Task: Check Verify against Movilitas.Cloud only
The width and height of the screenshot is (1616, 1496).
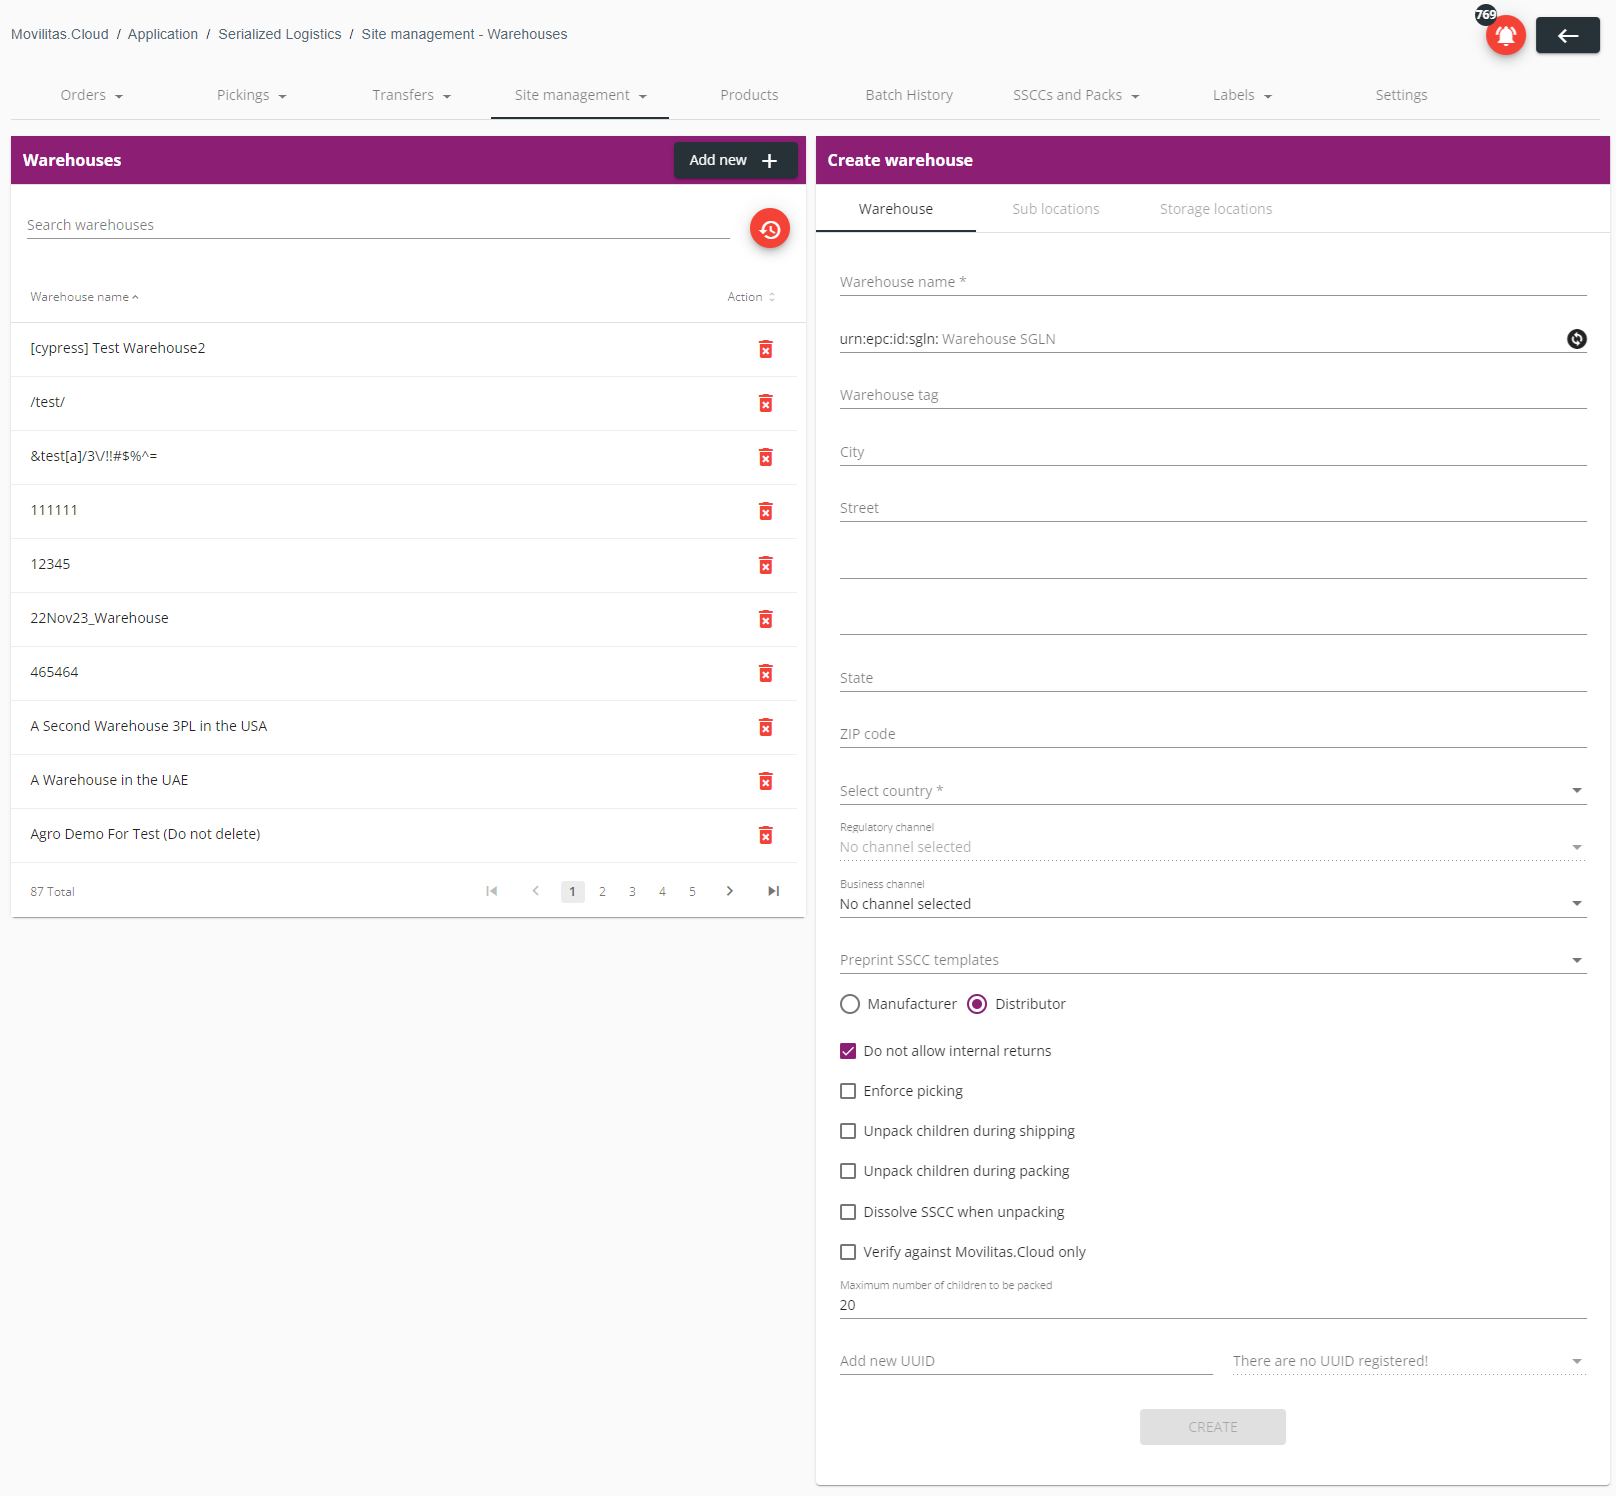Action: 848,1252
